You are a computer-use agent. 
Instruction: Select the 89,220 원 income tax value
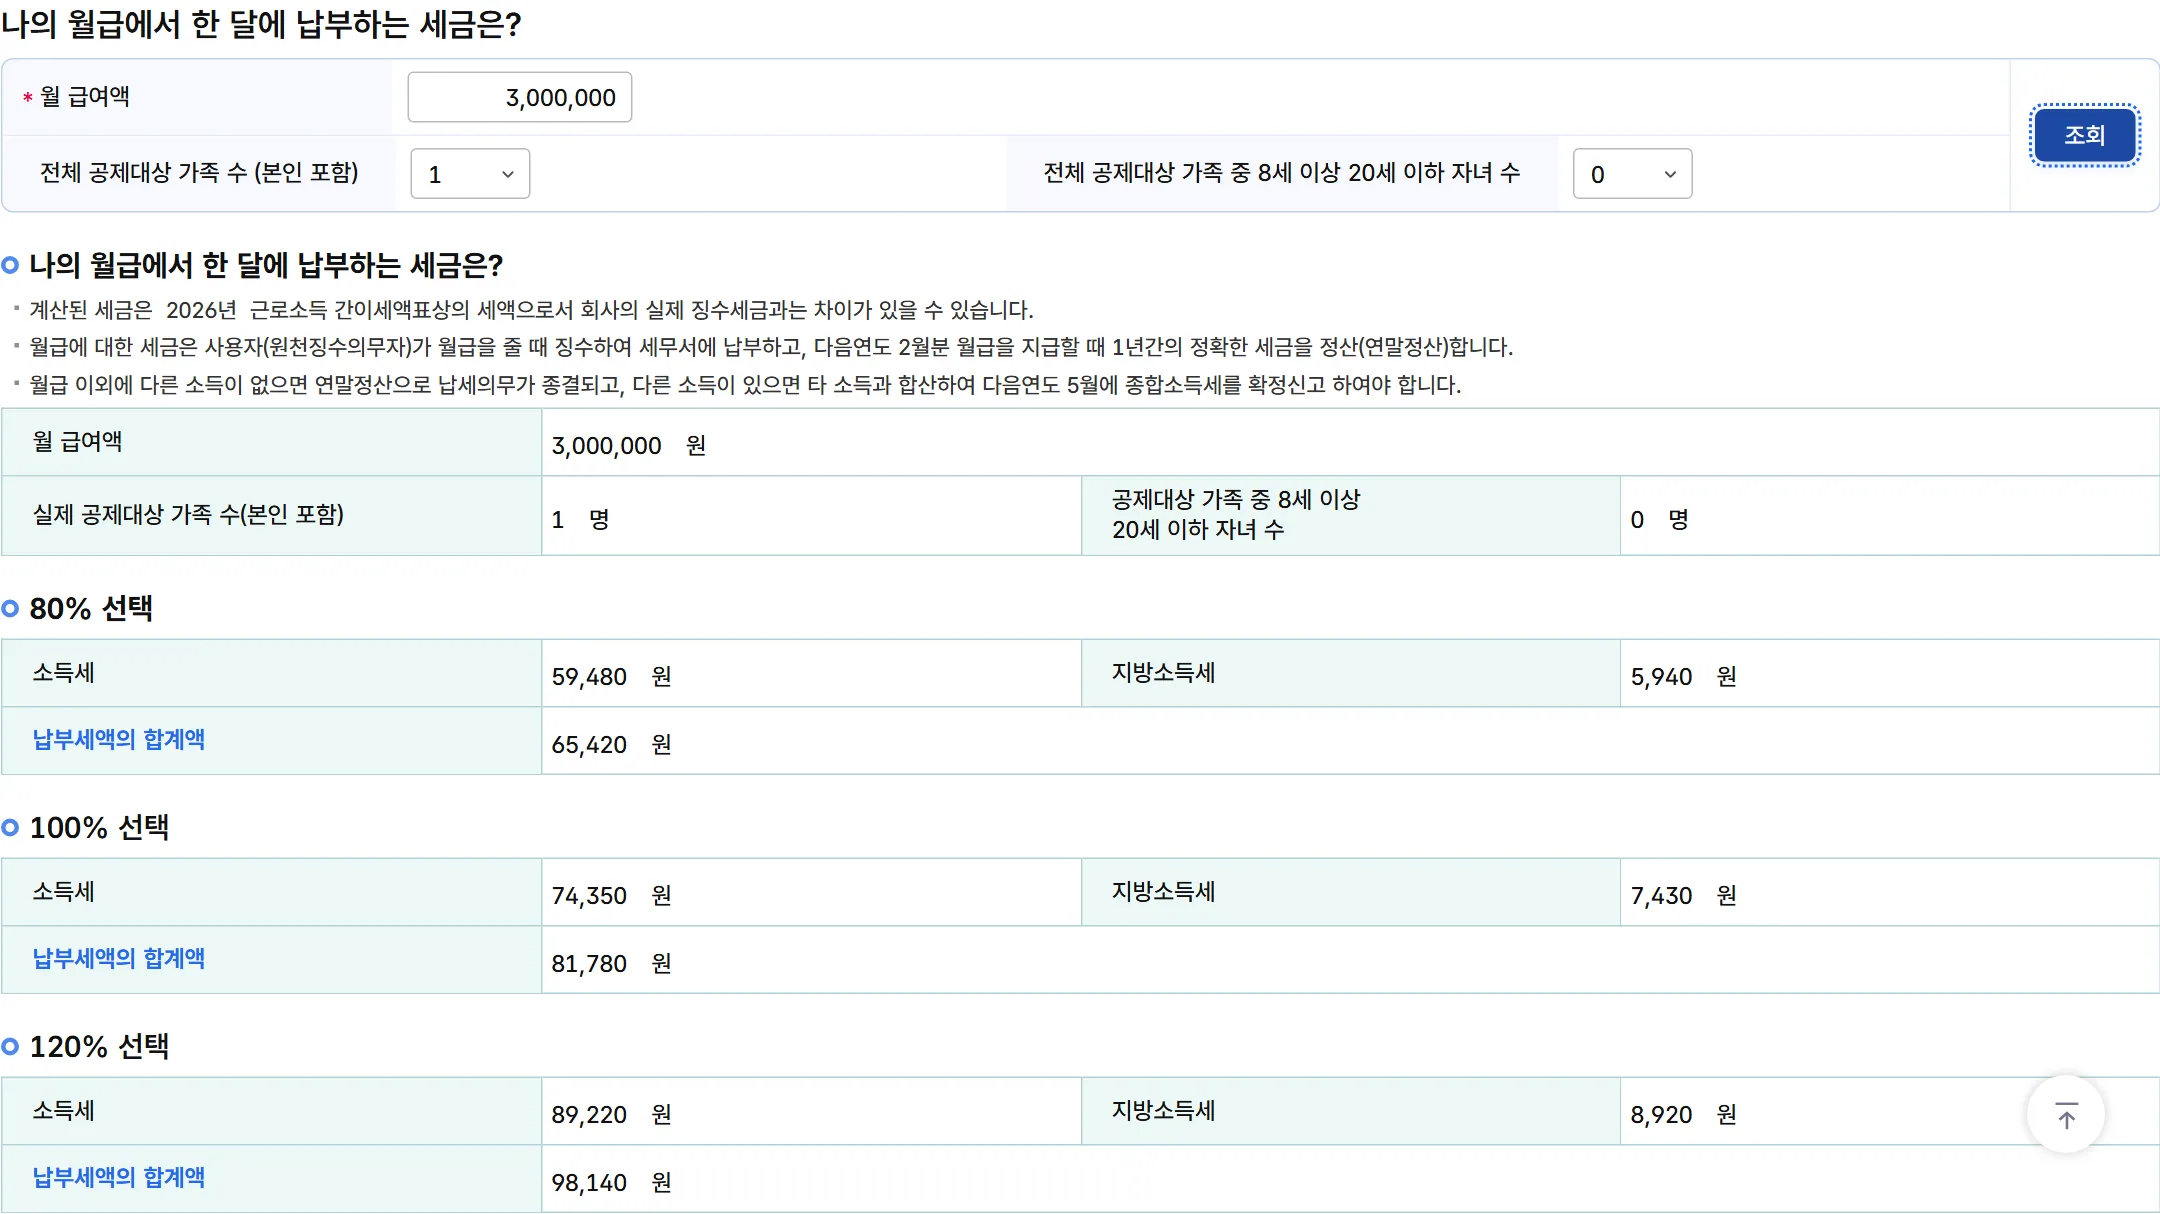click(612, 1115)
